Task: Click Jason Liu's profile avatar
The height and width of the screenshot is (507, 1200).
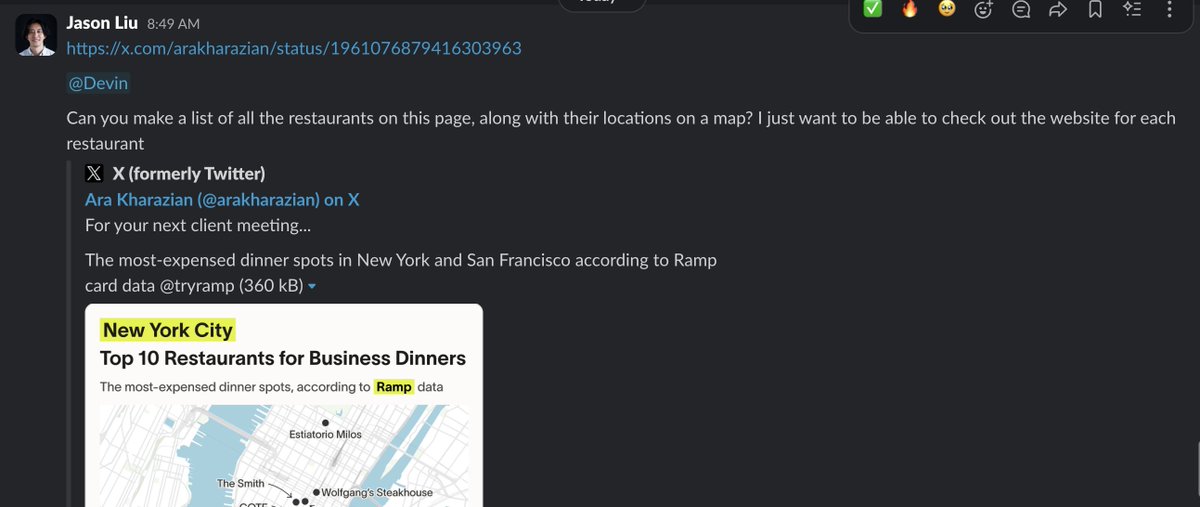Action: [x=34, y=36]
